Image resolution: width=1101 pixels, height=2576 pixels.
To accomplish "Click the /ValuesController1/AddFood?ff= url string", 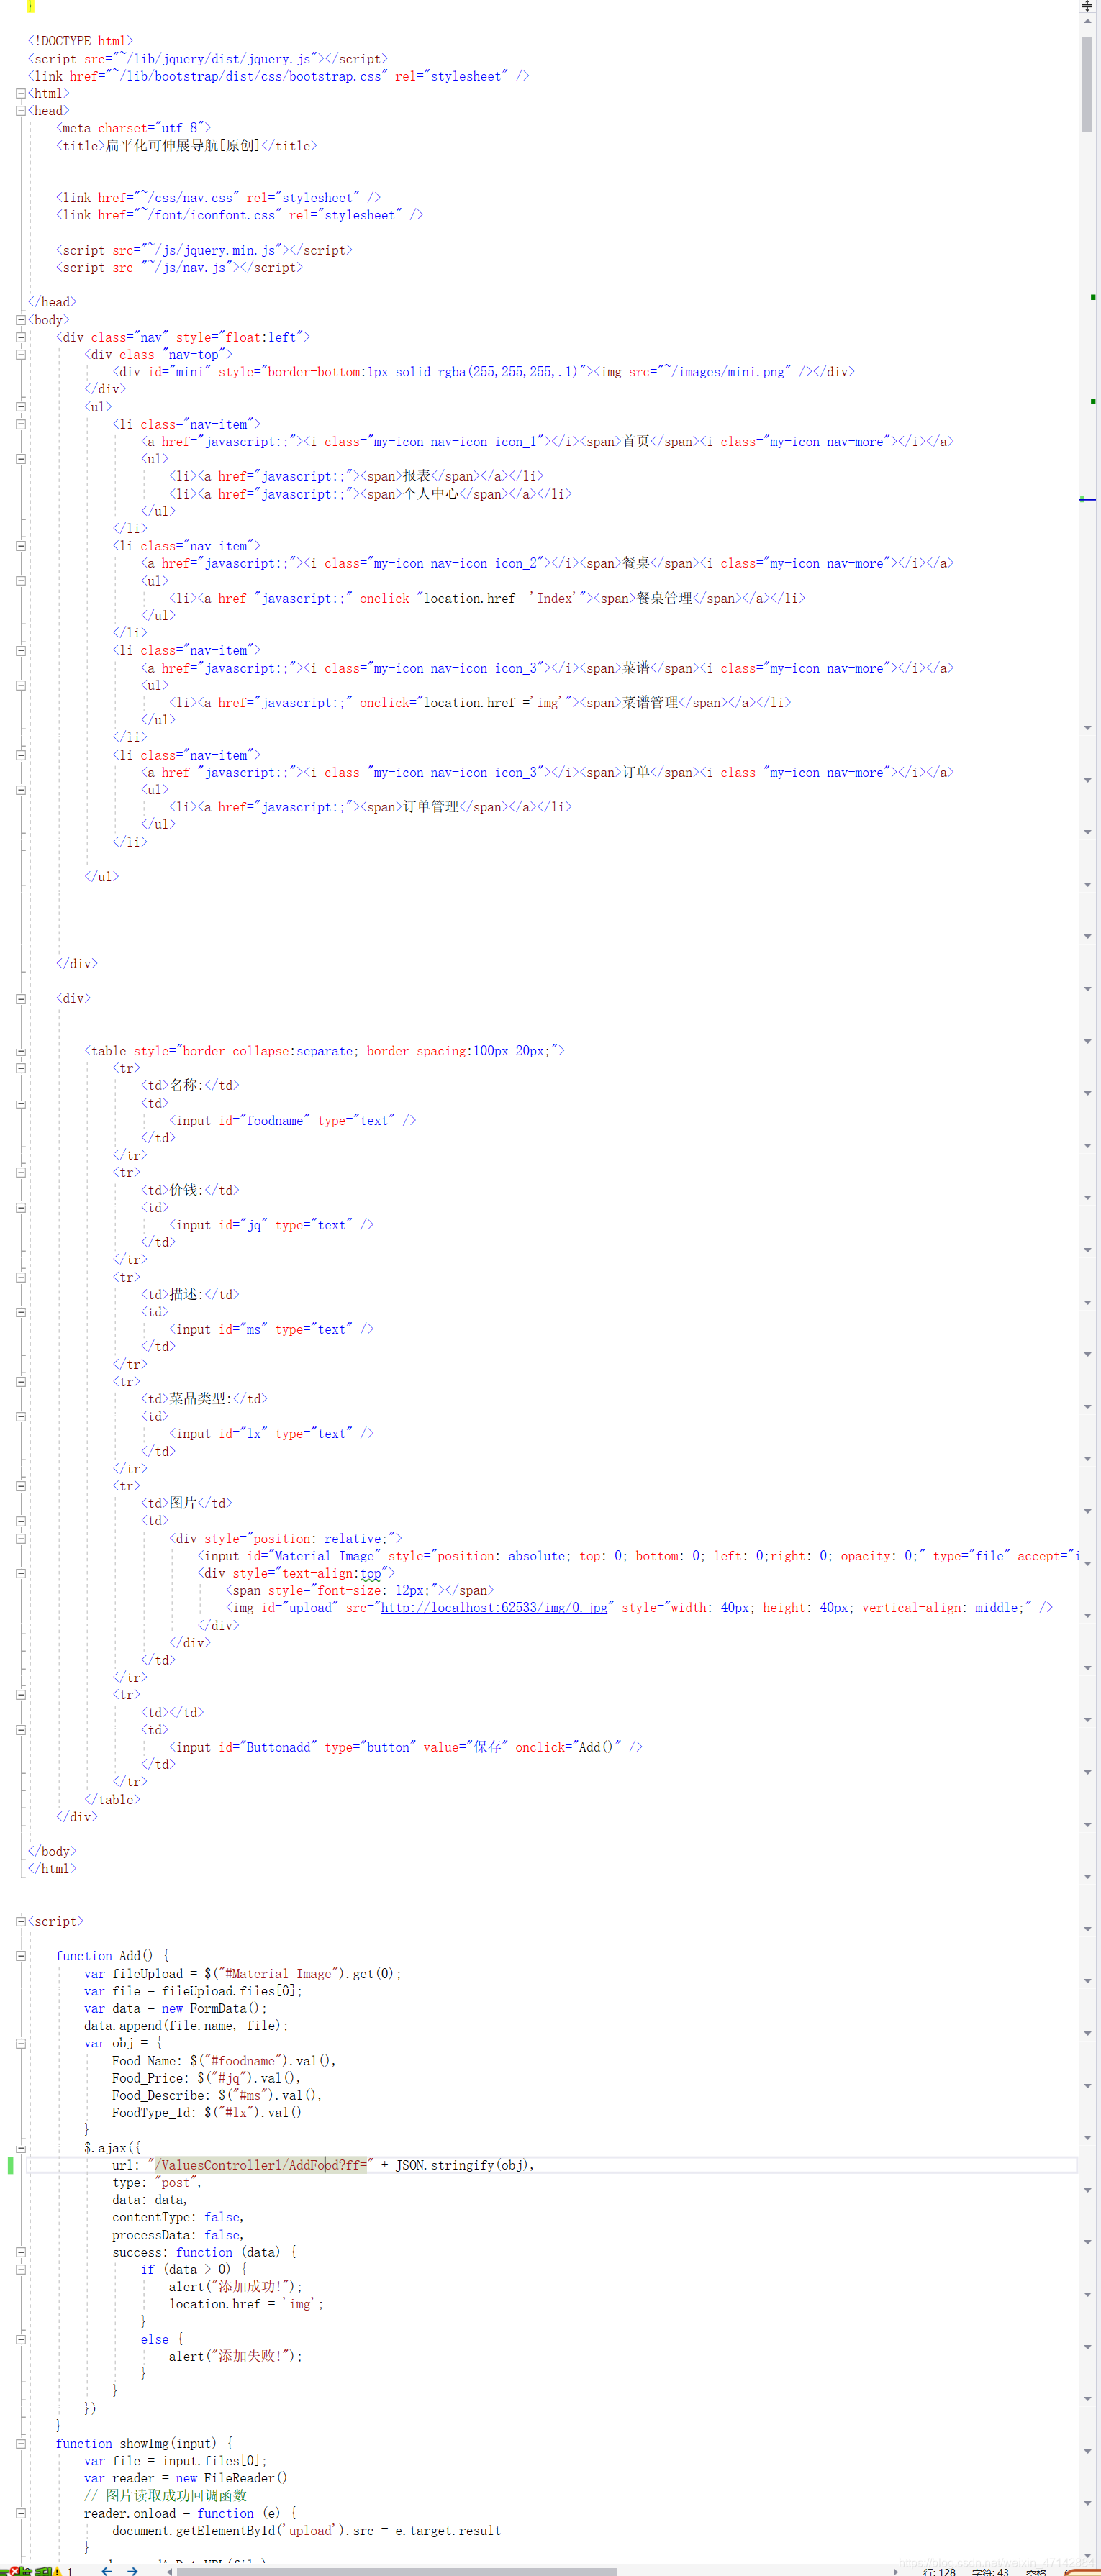I will 261,2165.
